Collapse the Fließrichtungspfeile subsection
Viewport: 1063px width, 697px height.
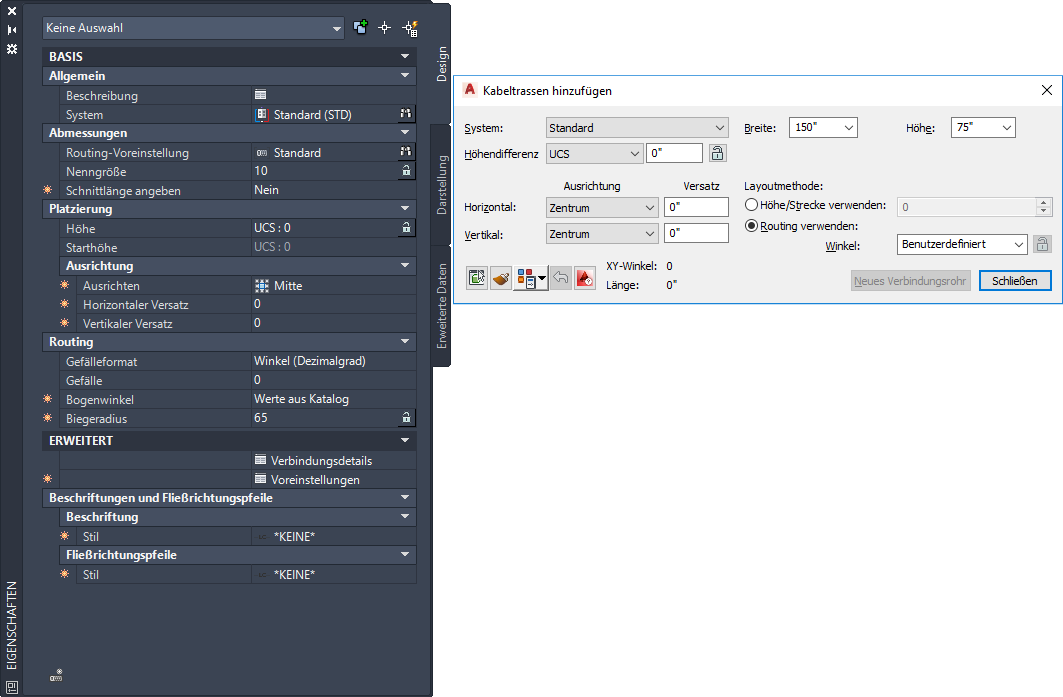tap(405, 554)
